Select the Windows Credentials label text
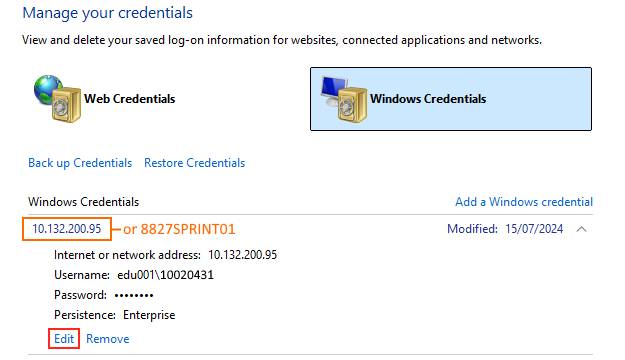The image size is (625, 360). [428, 99]
